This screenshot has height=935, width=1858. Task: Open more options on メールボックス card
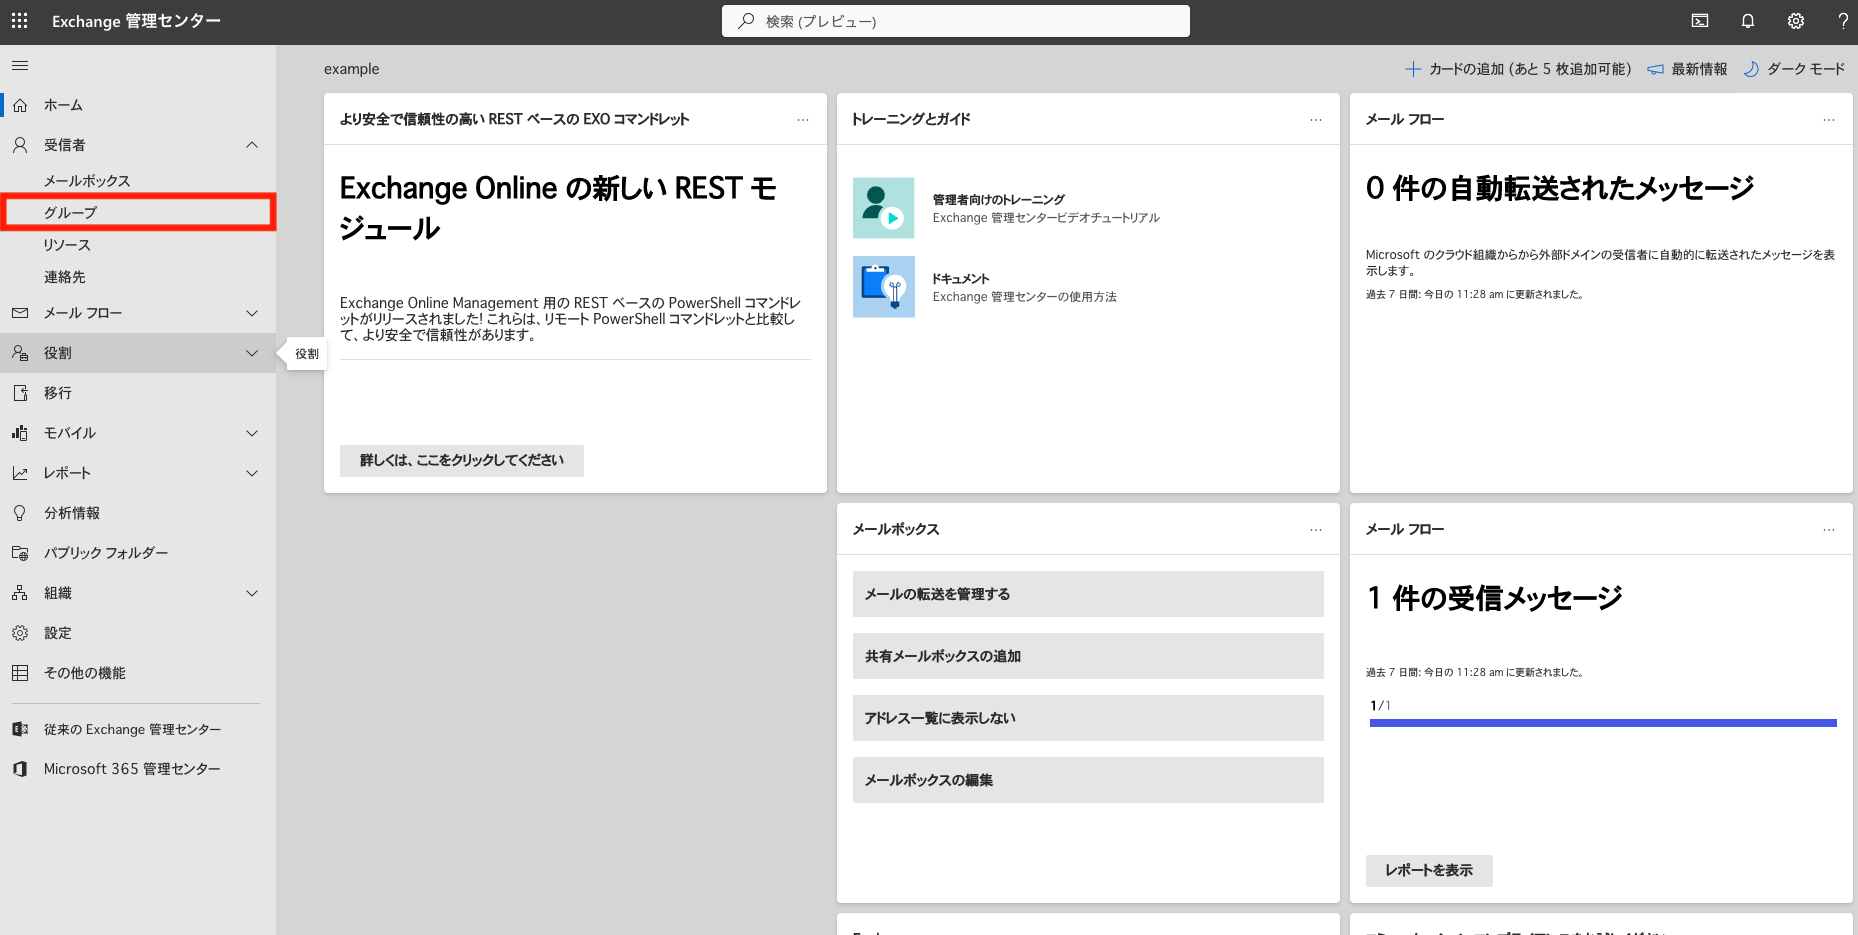1316,530
